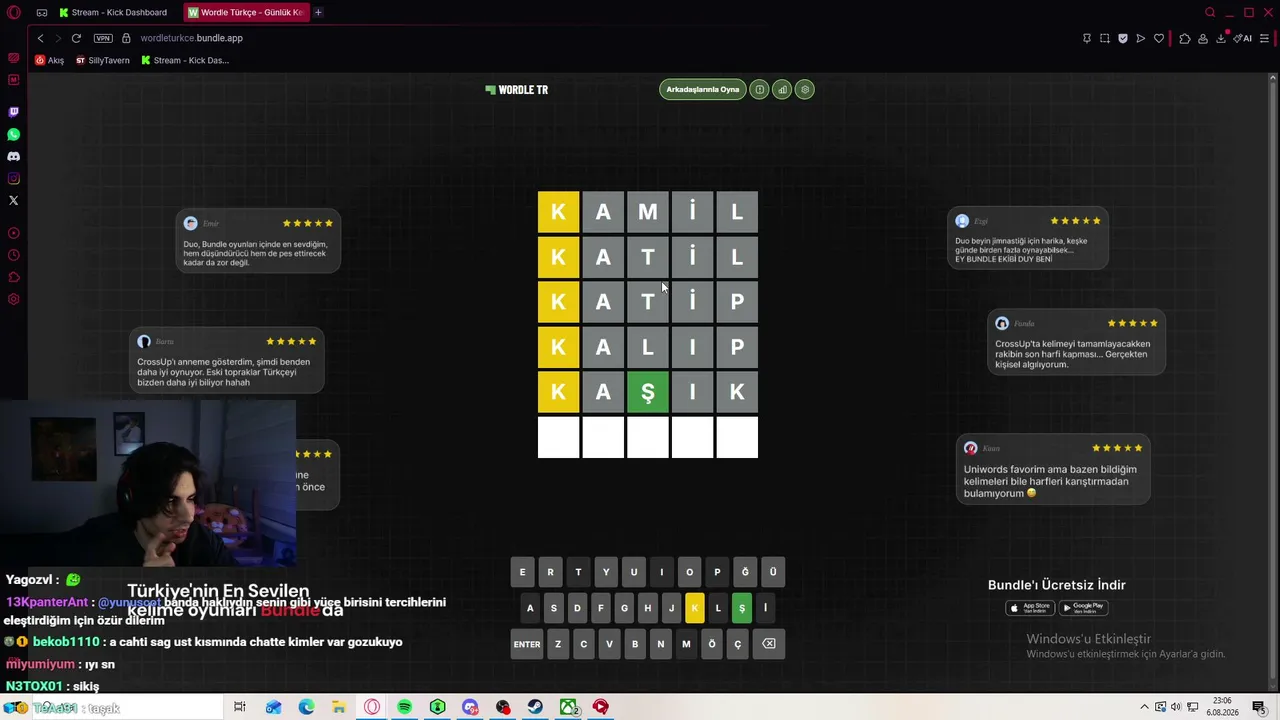Click the Google Play download badge
1280x720 pixels.
click(x=1083, y=607)
